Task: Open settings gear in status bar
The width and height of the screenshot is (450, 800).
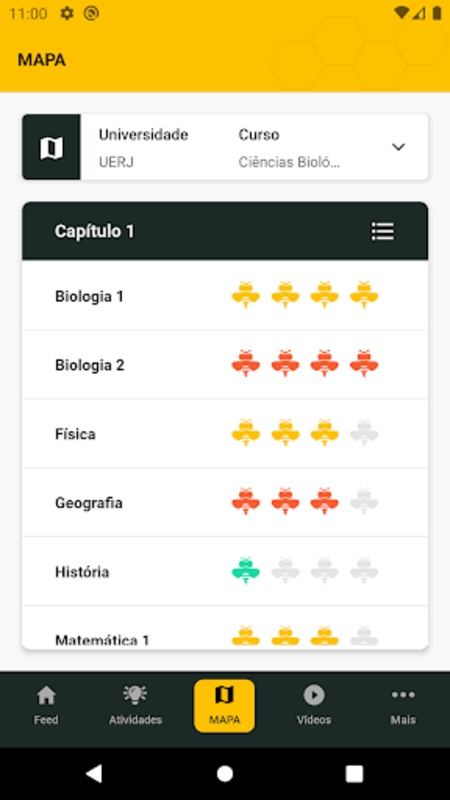Action: click(x=67, y=13)
